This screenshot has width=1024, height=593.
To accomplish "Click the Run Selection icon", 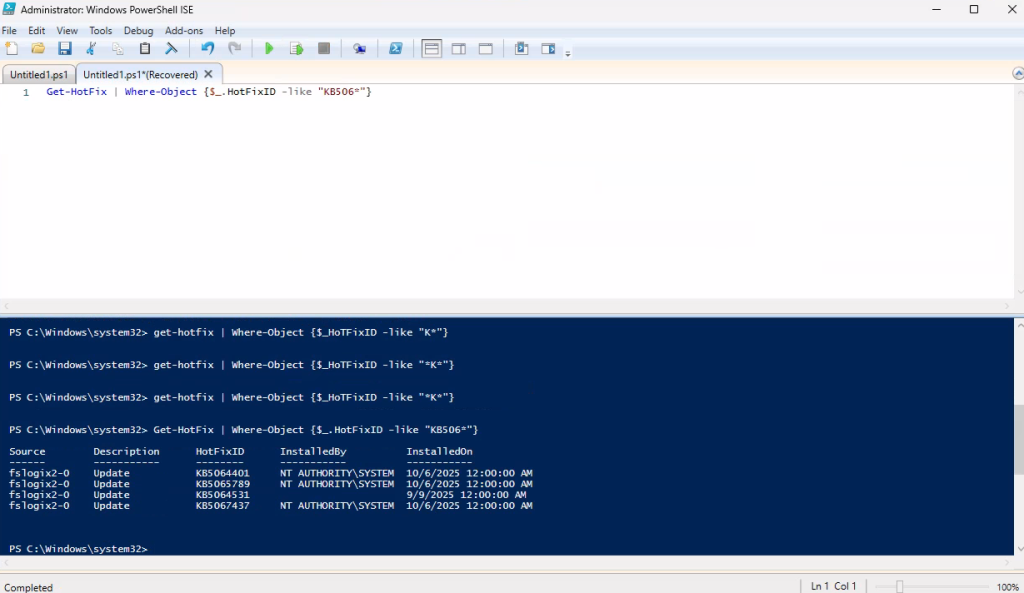I will click(296, 48).
